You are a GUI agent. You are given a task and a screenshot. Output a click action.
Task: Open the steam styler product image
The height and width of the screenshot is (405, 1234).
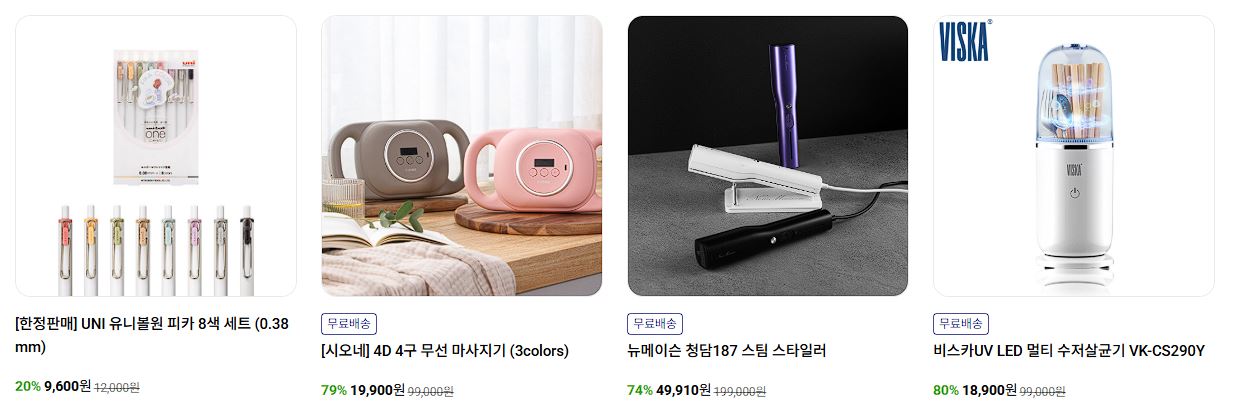768,156
